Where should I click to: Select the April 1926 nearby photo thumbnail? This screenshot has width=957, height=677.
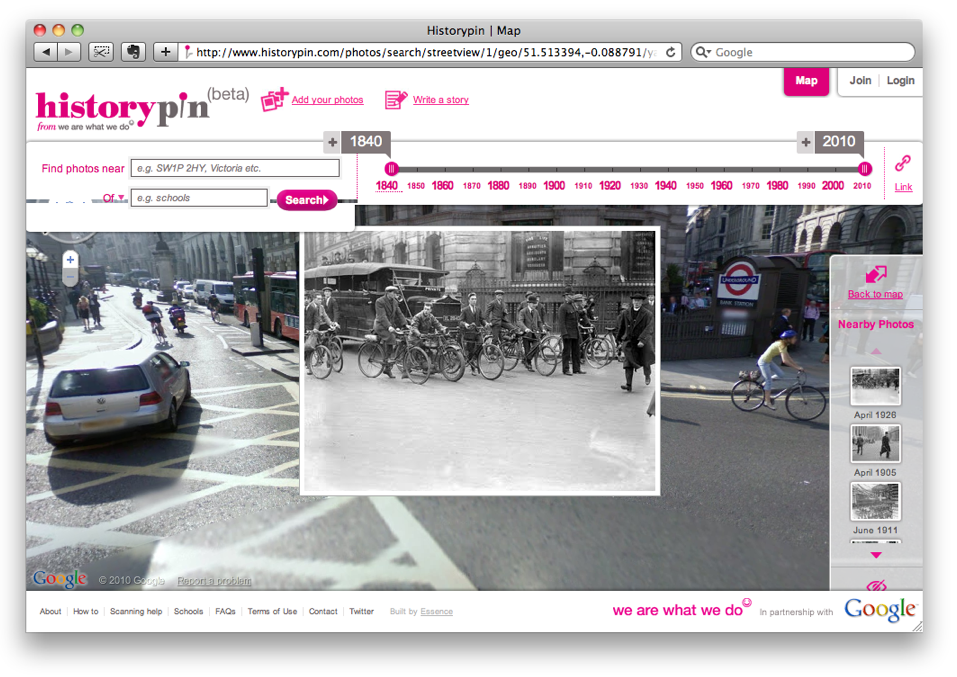(x=875, y=387)
